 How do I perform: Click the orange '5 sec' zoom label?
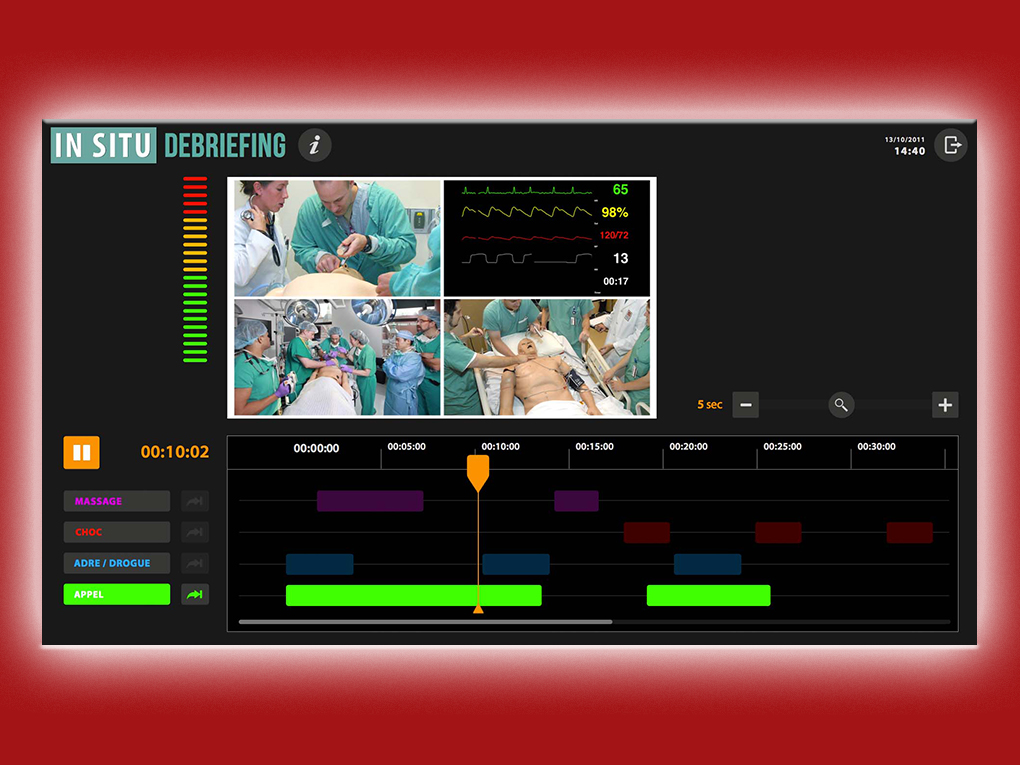tap(710, 405)
